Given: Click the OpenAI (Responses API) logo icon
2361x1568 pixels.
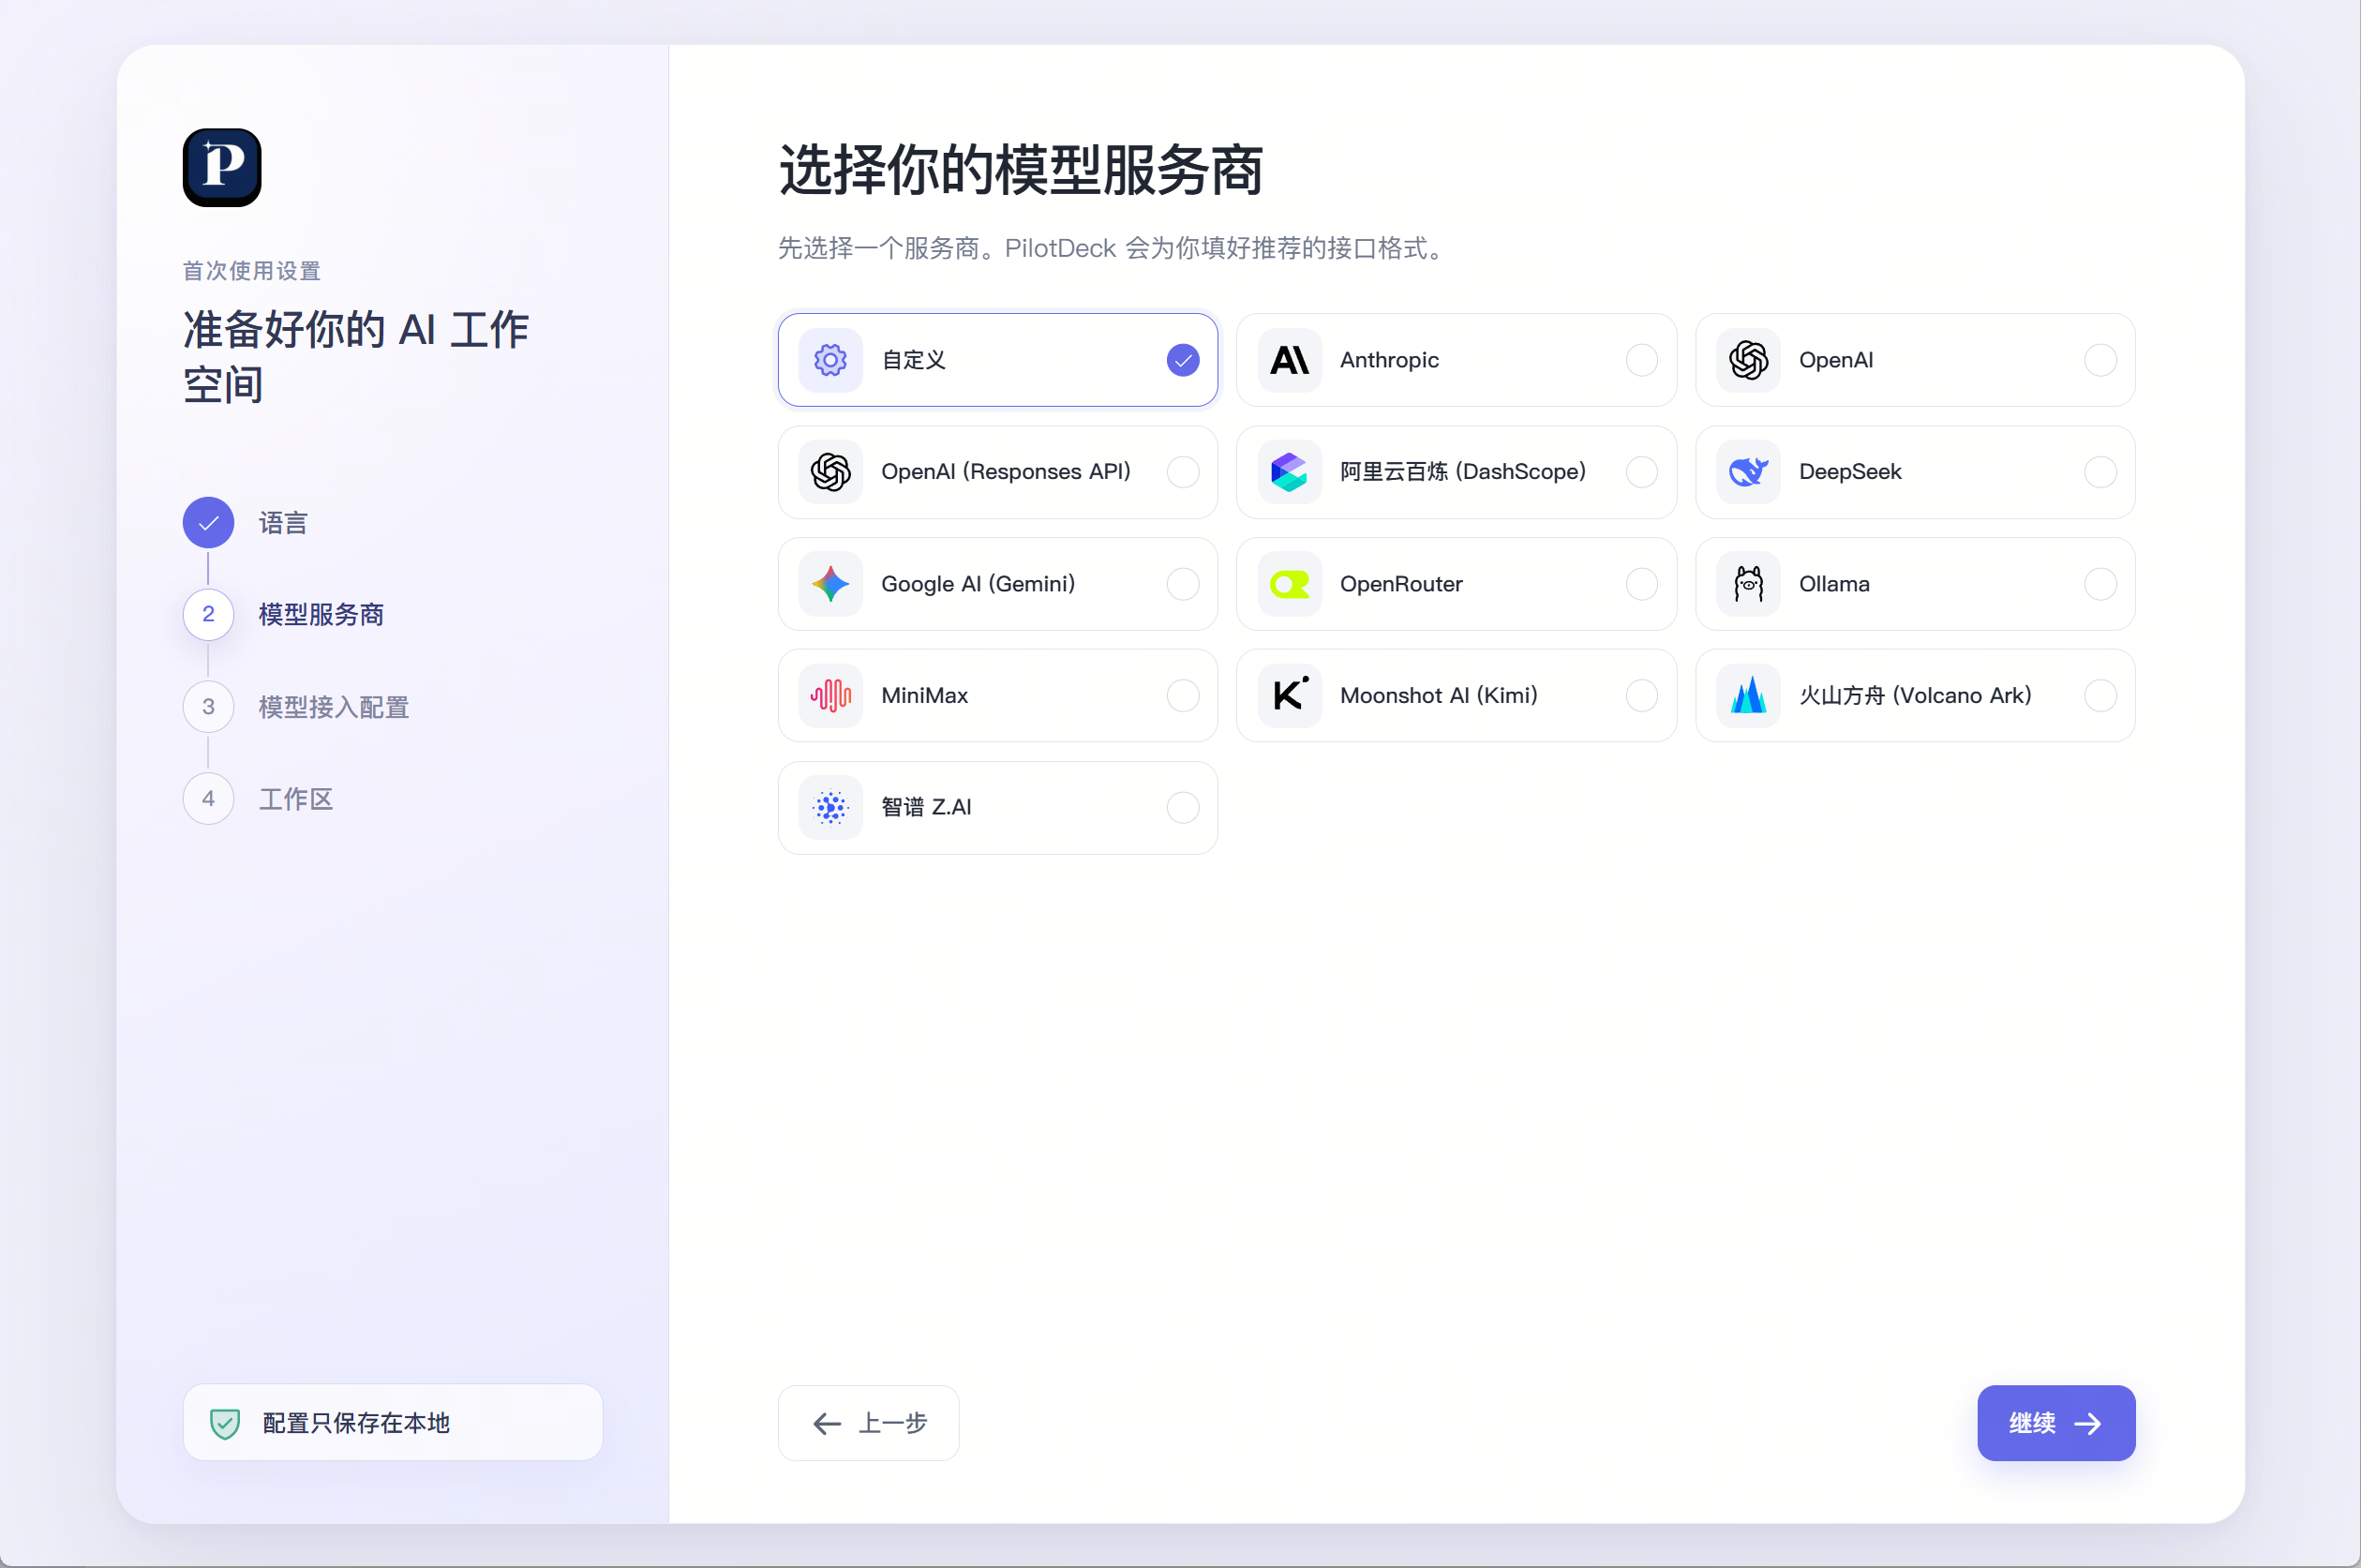Looking at the screenshot, I should point(830,472).
